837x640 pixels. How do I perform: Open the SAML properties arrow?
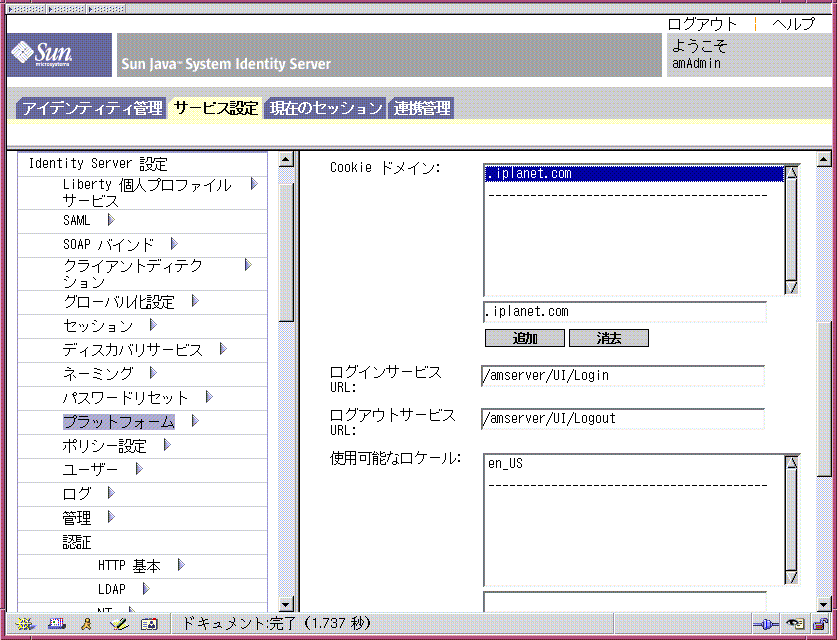[111, 220]
